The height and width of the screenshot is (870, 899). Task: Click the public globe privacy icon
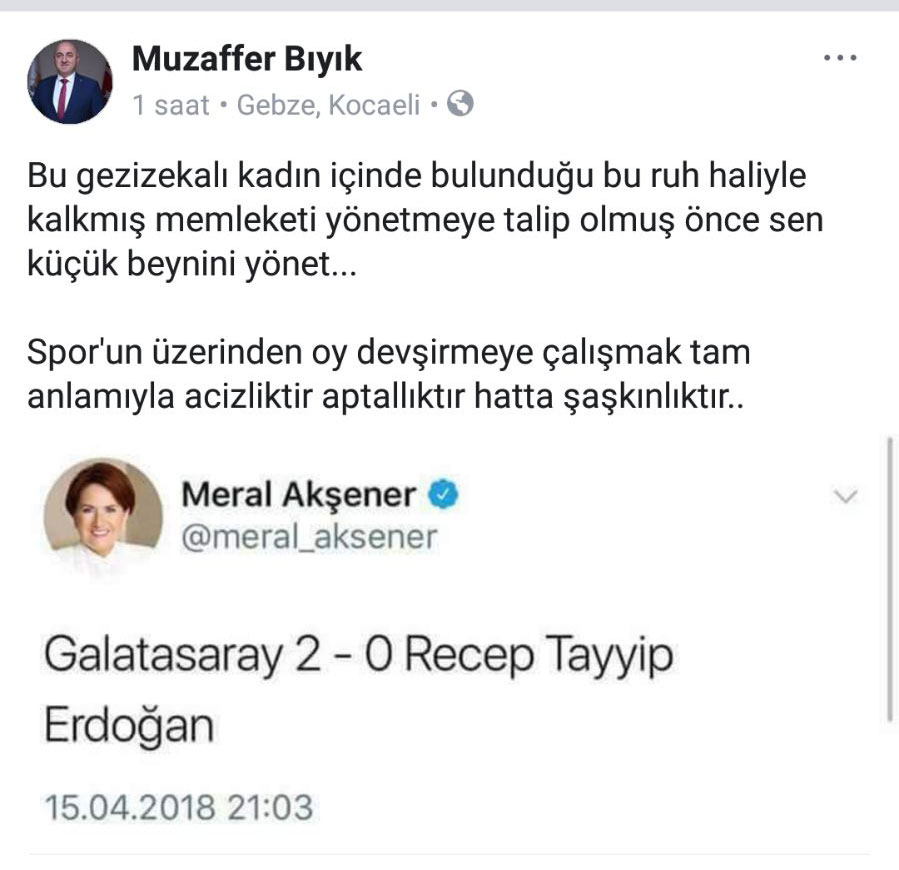point(460,104)
